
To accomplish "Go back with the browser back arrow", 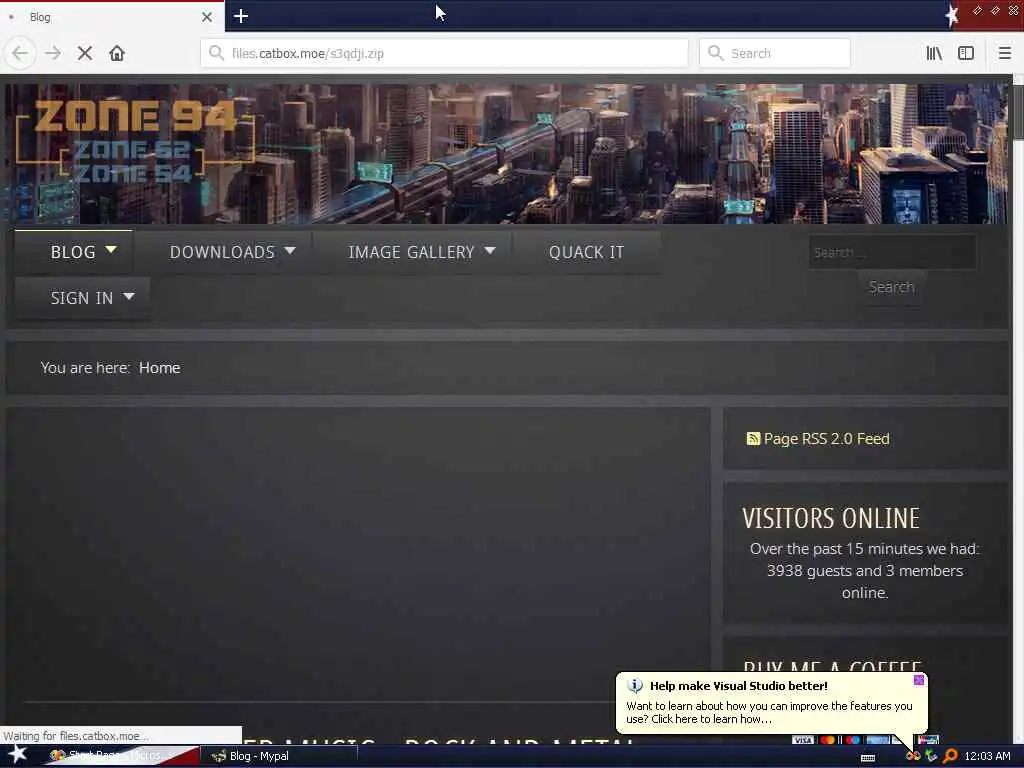I will [x=20, y=53].
